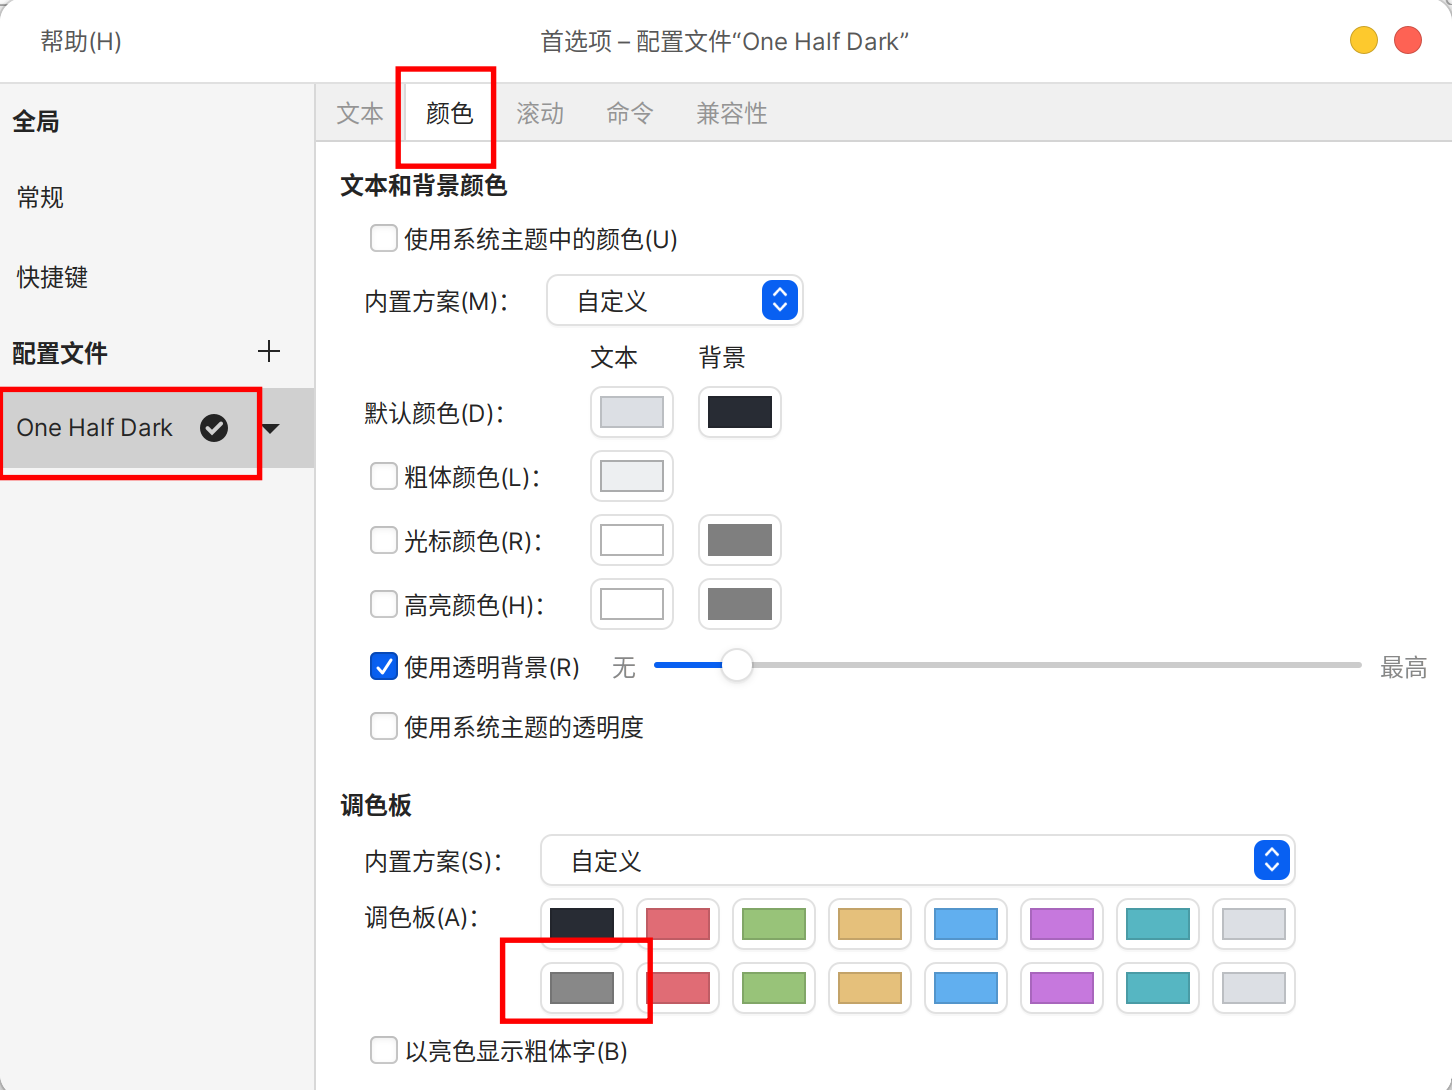Click the transparency slider handle
The height and width of the screenshot is (1090, 1452).
click(737, 665)
